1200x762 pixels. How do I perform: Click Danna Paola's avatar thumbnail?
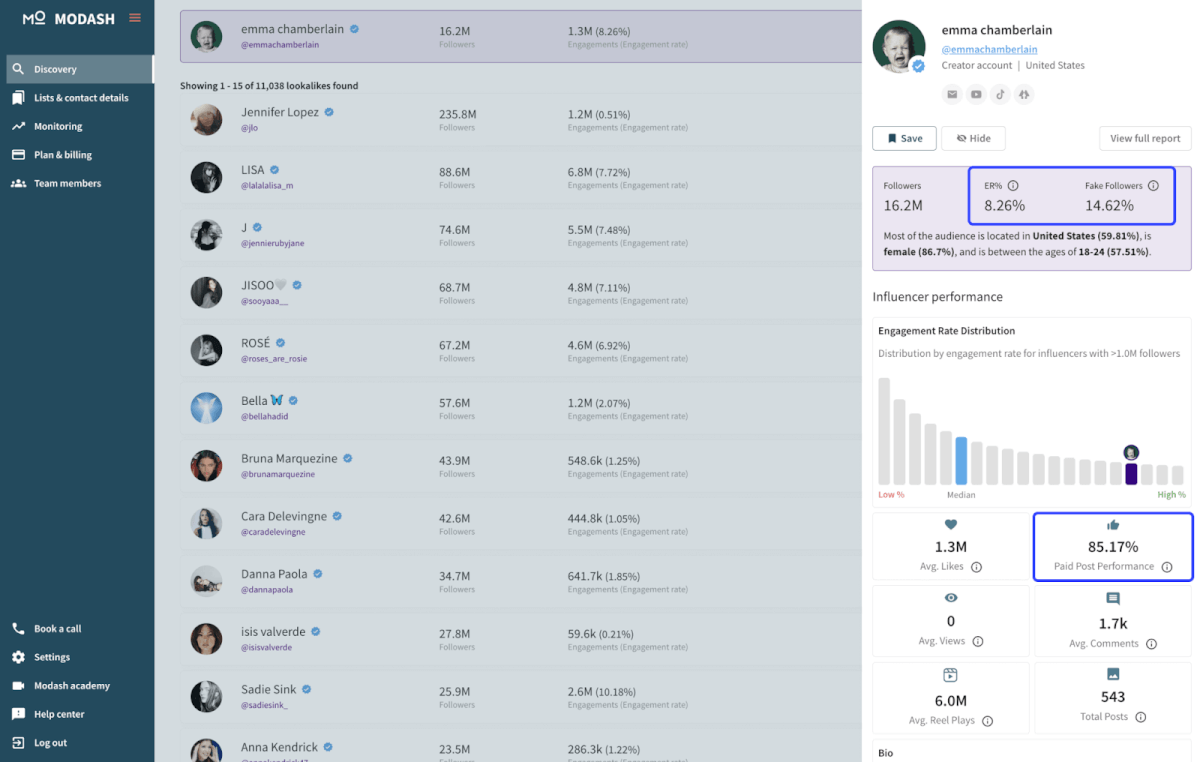(206, 581)
